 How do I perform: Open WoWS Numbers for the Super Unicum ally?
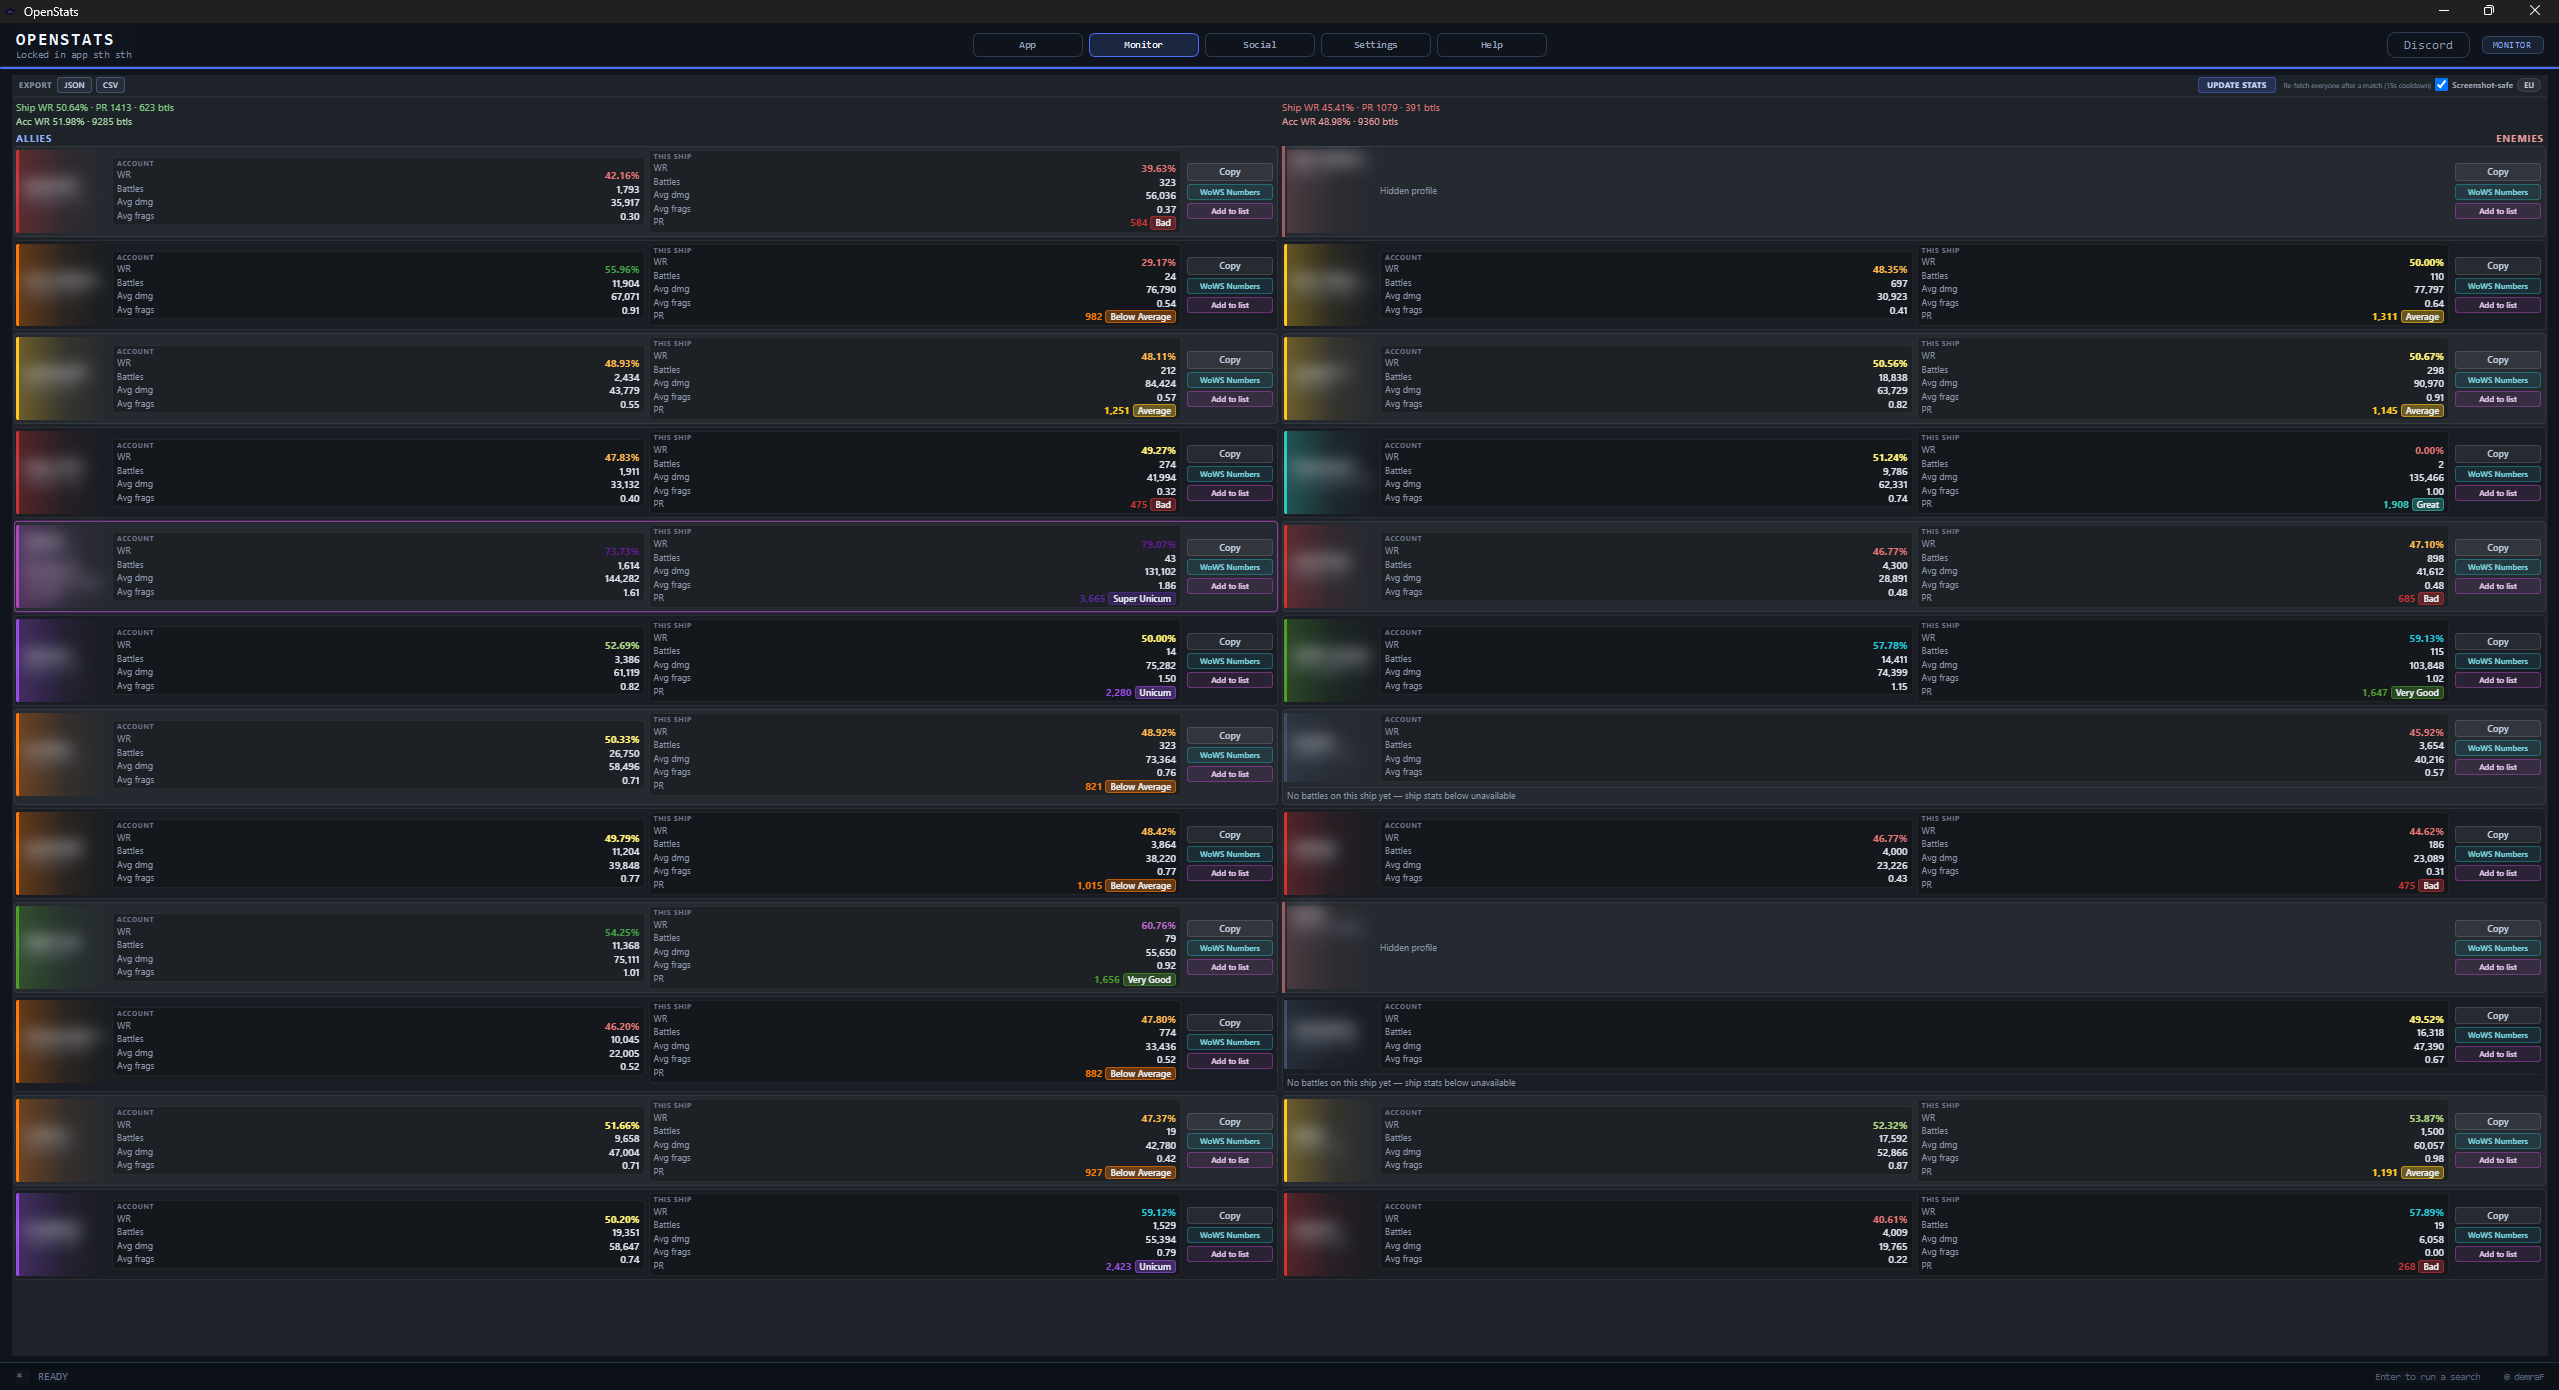[1229, 567]
